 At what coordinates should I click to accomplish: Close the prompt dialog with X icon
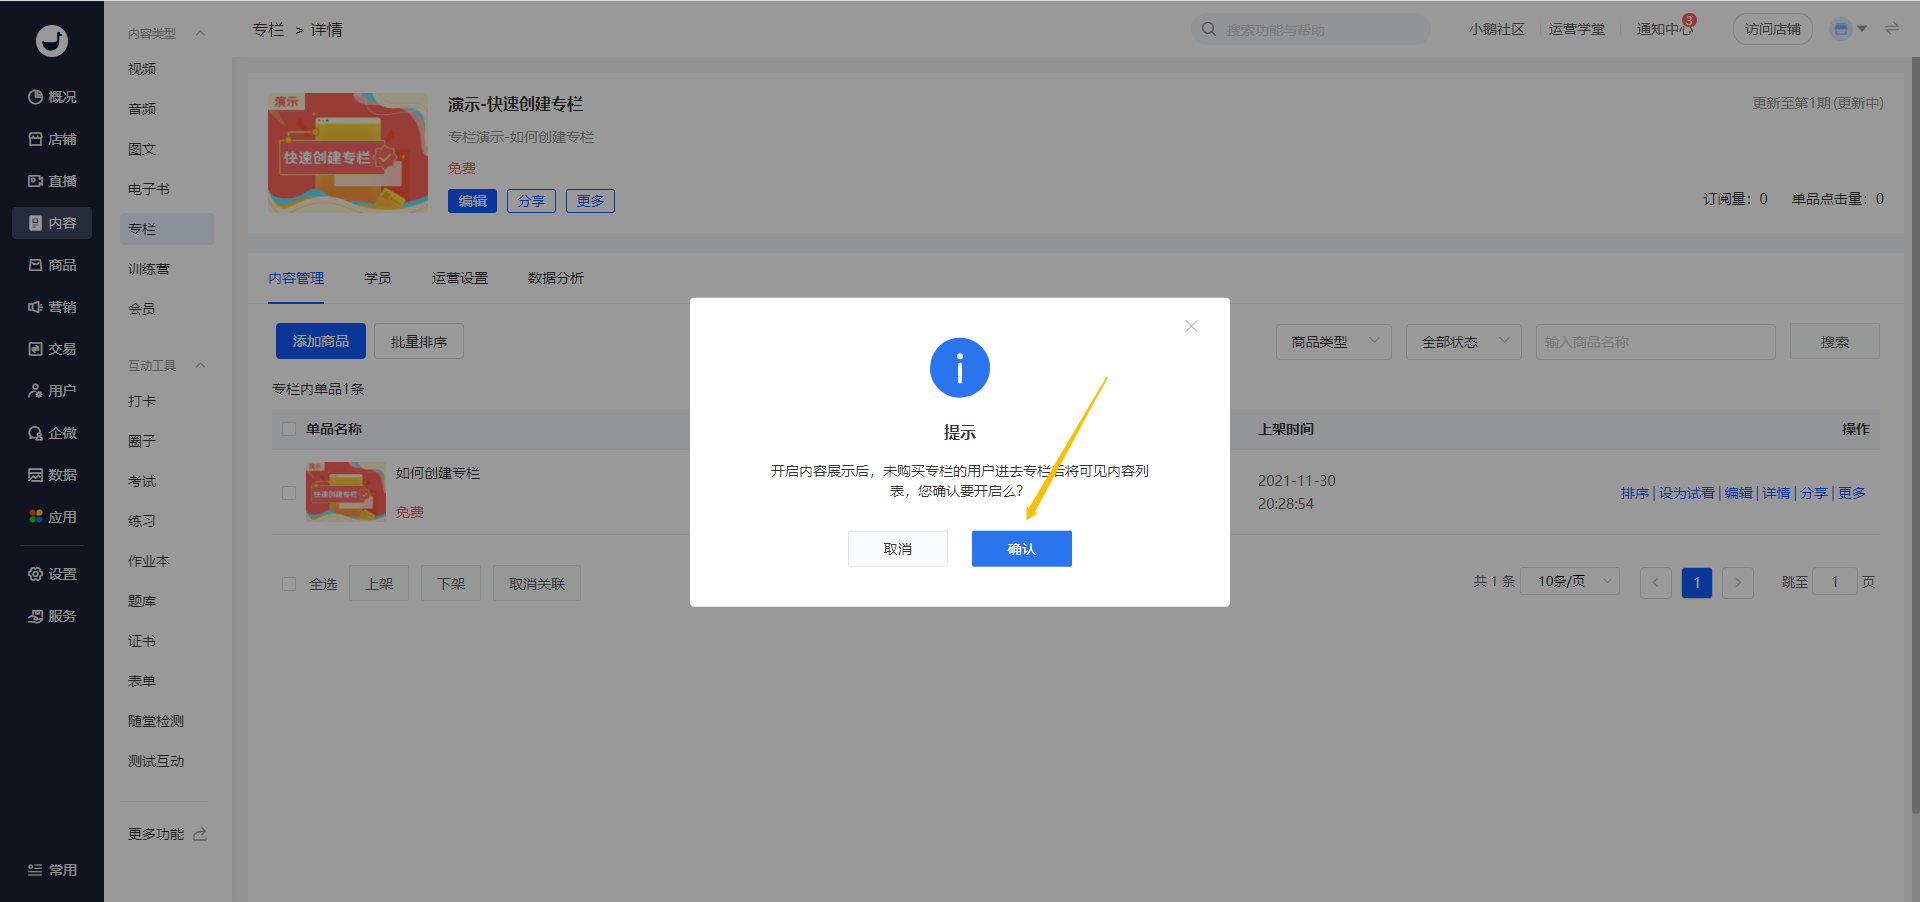coord(1191,326)
